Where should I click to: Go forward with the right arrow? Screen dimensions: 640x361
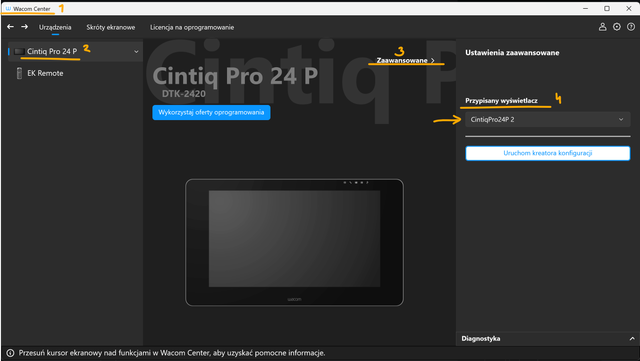point(24,27)
